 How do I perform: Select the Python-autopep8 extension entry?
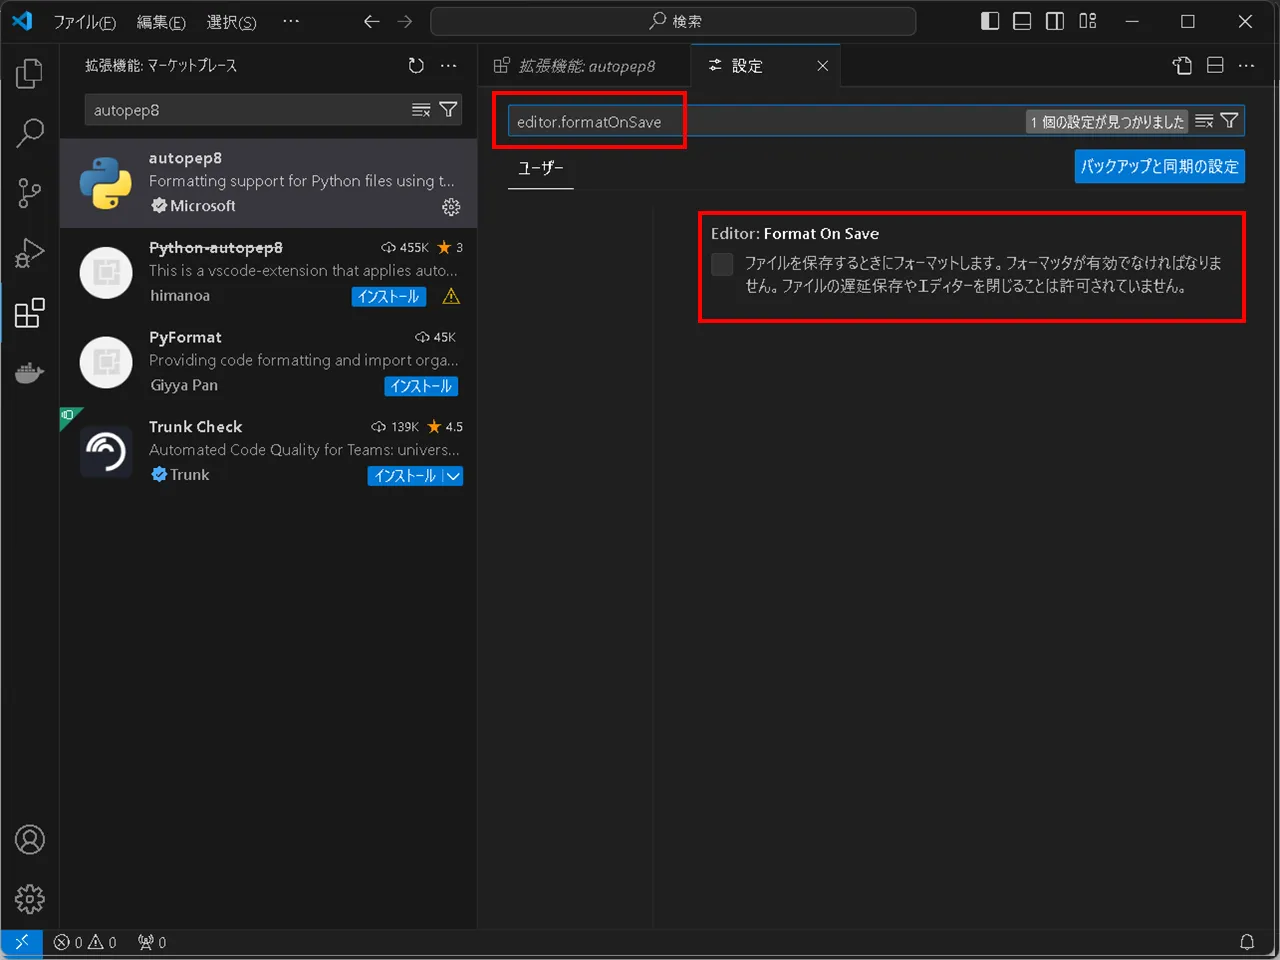coord(268,272)
